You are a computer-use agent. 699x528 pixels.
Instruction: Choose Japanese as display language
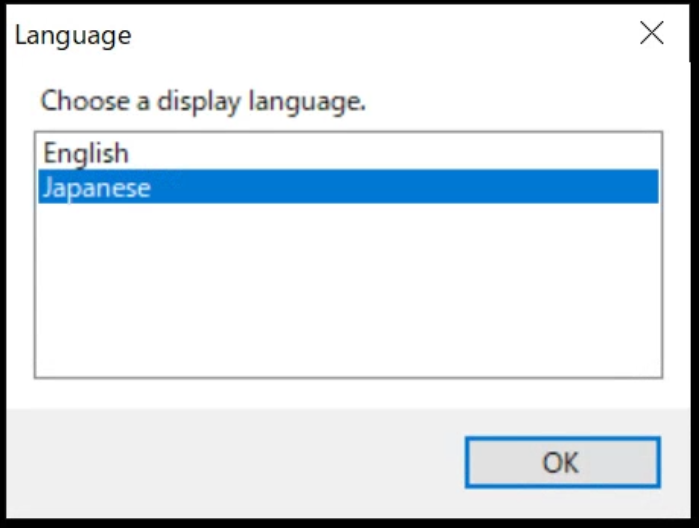(x=97, y=187)
